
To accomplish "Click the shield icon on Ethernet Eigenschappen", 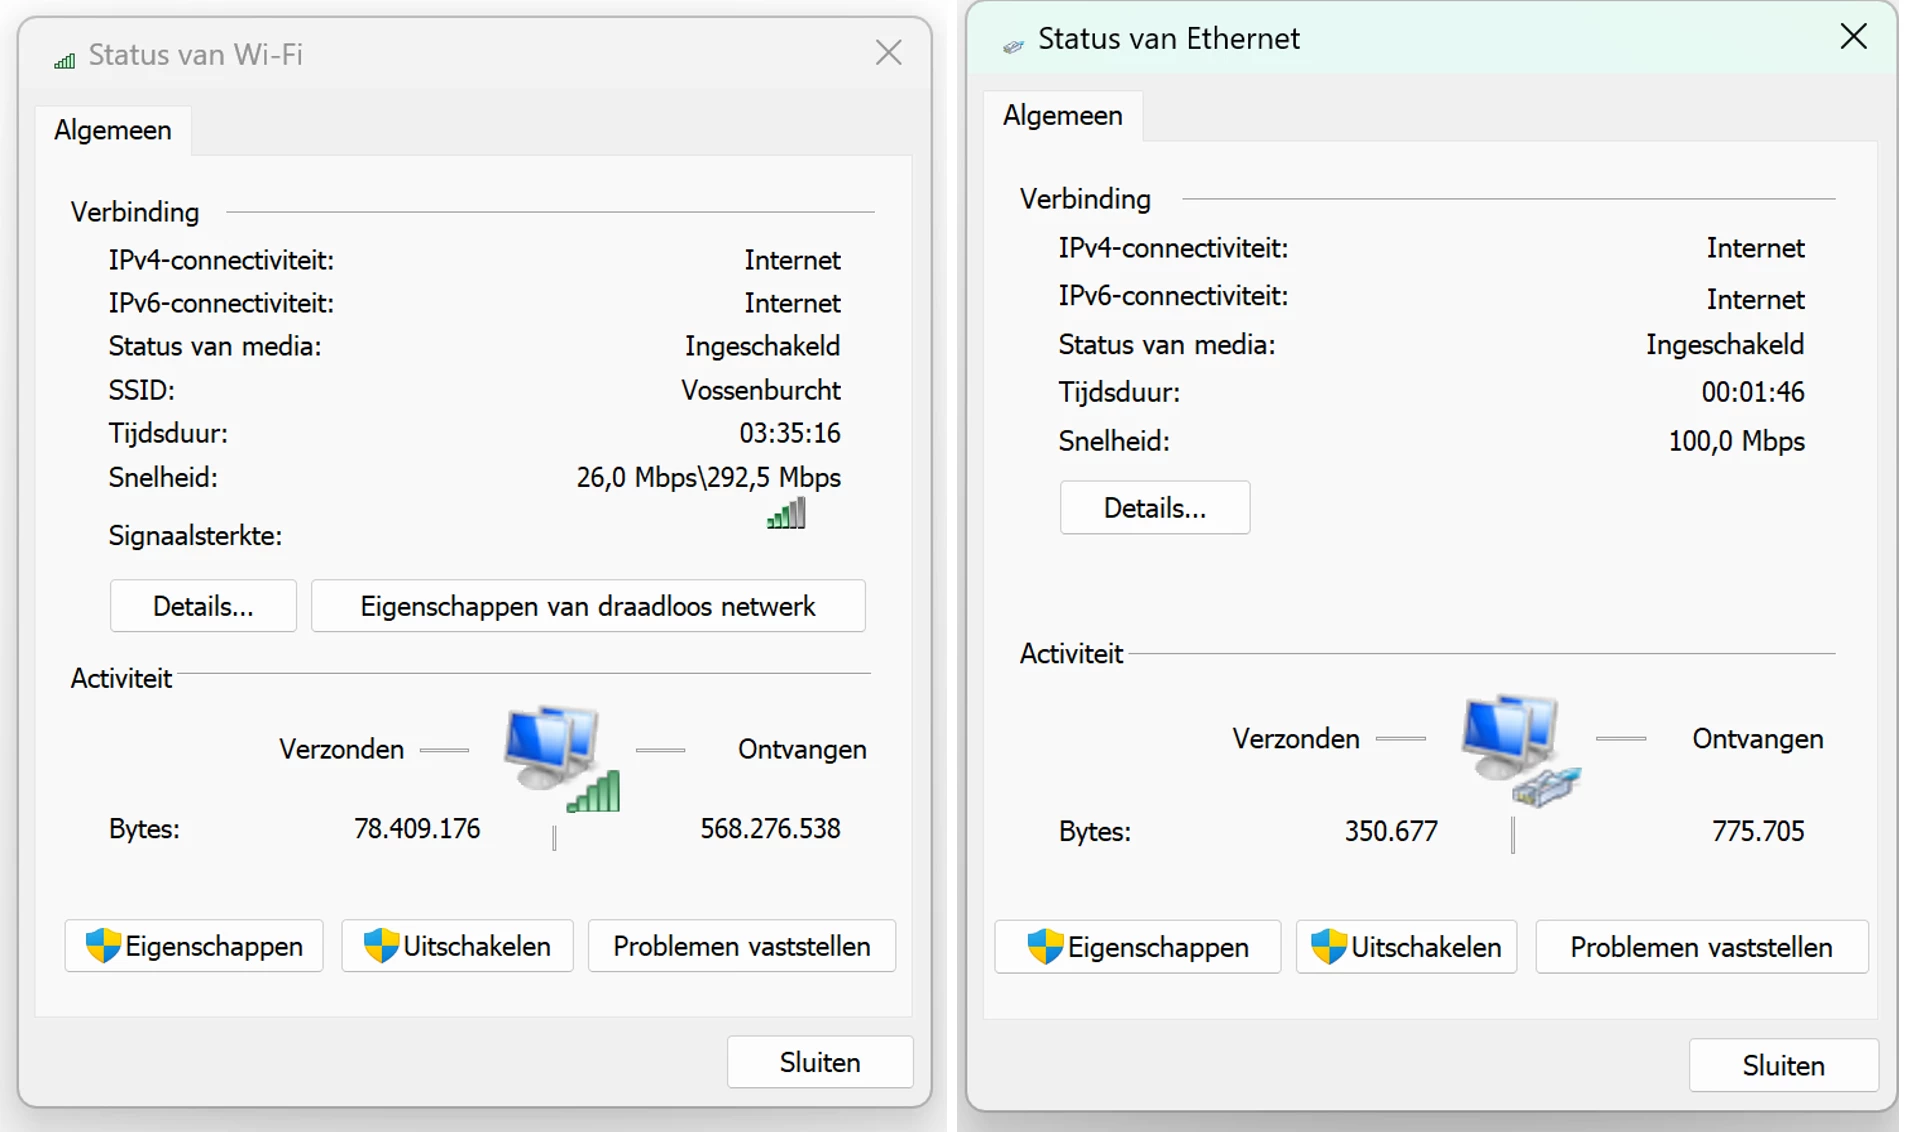I will coord(1045,946).
